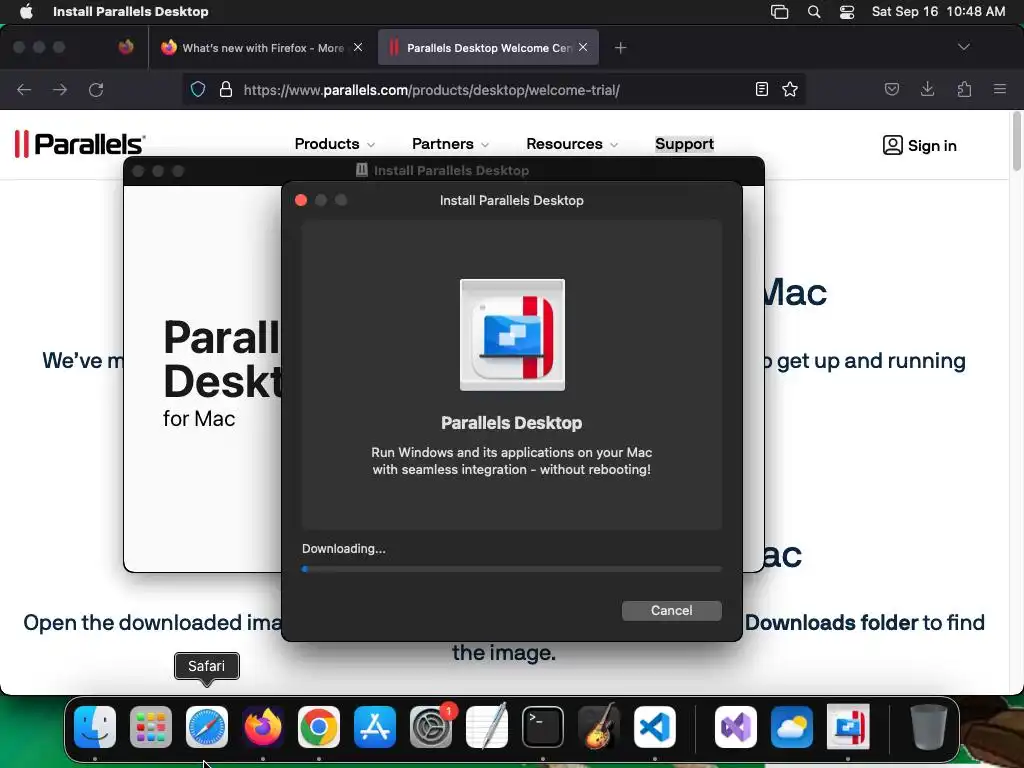Open TextEdit from the Dock
Viewport: 1024px width, 768px height.
click(x=487, y=727)
